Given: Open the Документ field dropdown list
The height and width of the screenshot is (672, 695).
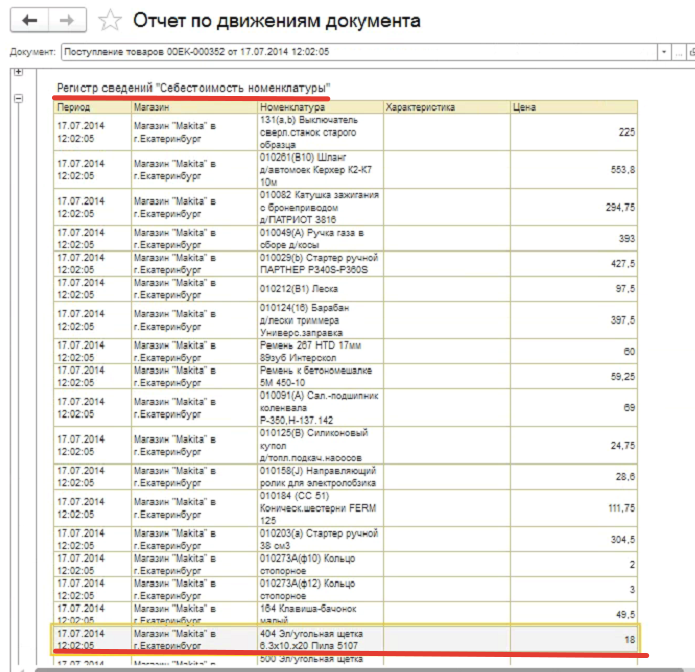Looking at the screenshot, I should coord(664,51).
